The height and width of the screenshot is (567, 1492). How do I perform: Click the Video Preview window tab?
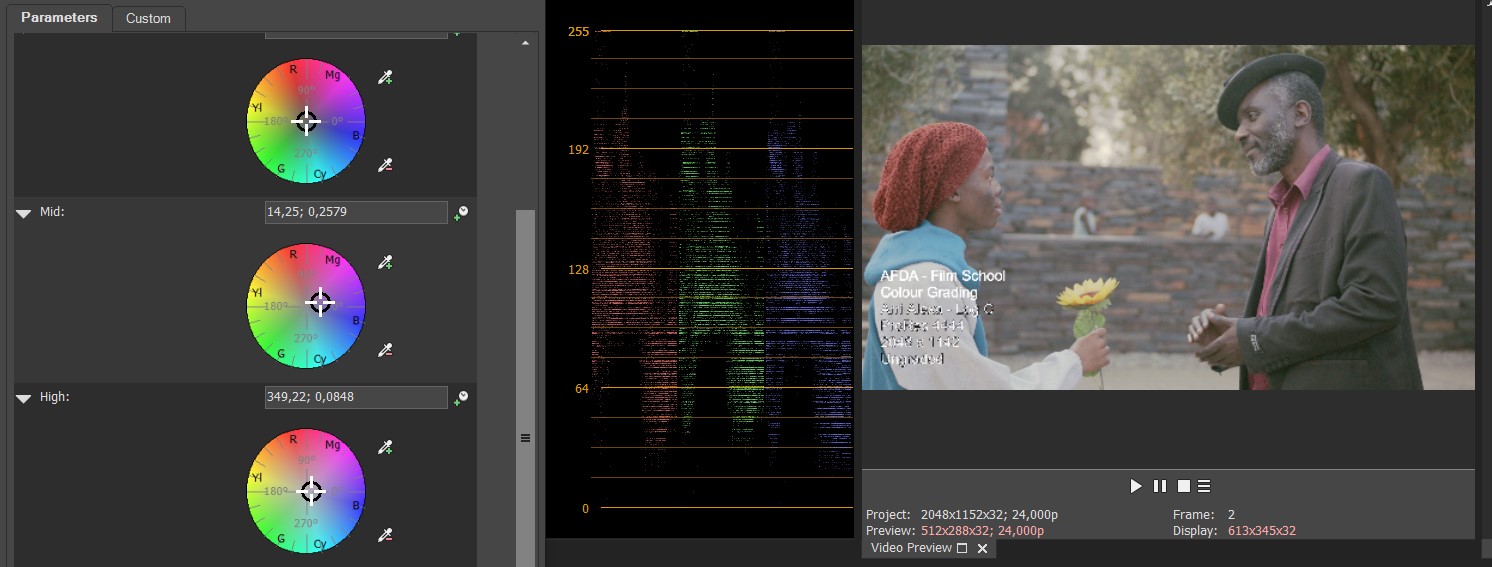(x=911, y=548)
